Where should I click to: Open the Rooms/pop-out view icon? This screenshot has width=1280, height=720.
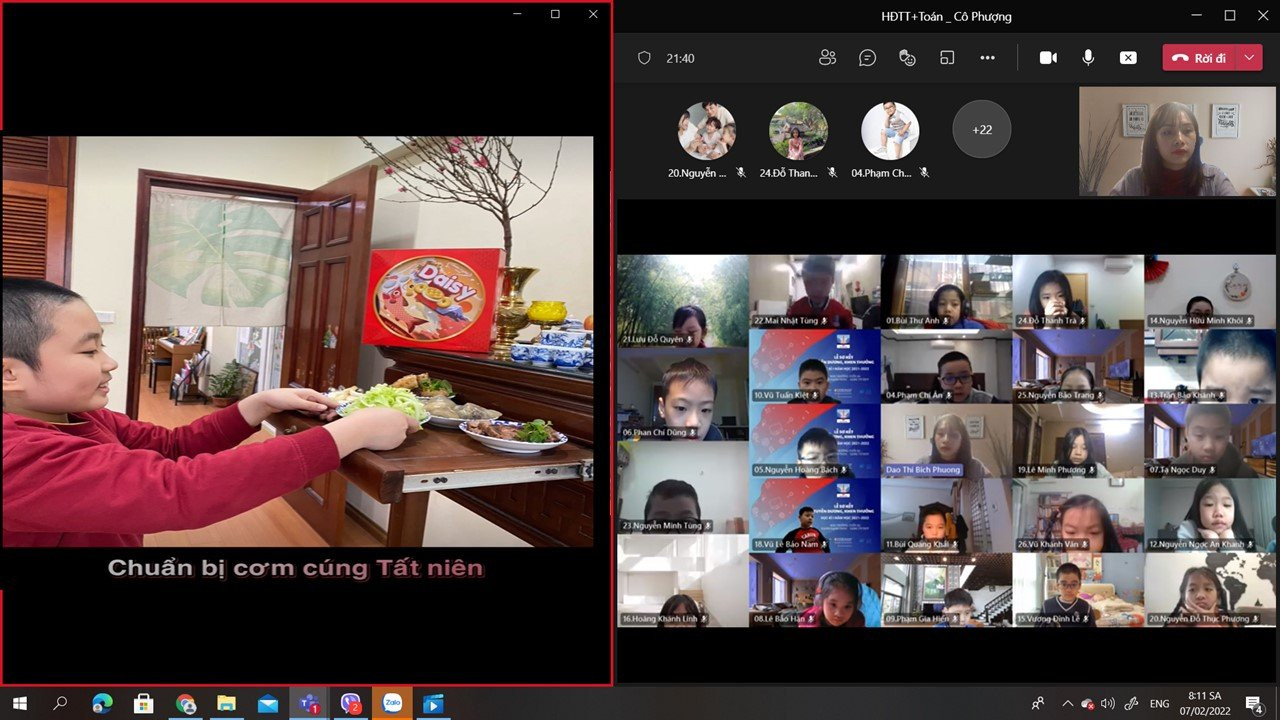point(947,58)
